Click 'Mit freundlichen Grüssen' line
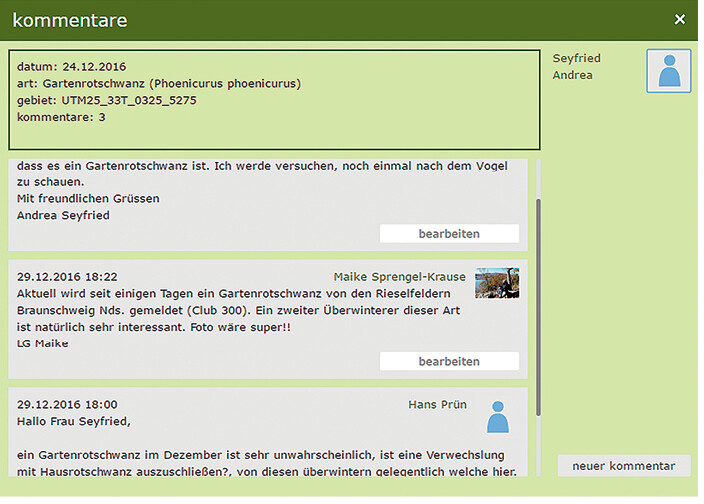Screen dimensions: 704x504 88,198
